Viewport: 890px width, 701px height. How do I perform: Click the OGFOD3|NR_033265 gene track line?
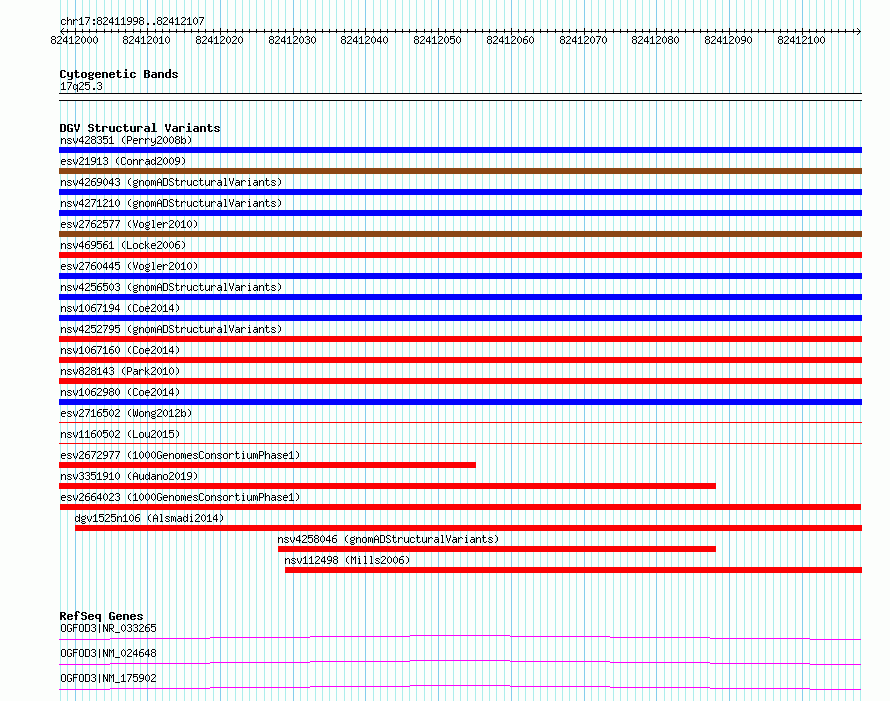tap(460, 638)
